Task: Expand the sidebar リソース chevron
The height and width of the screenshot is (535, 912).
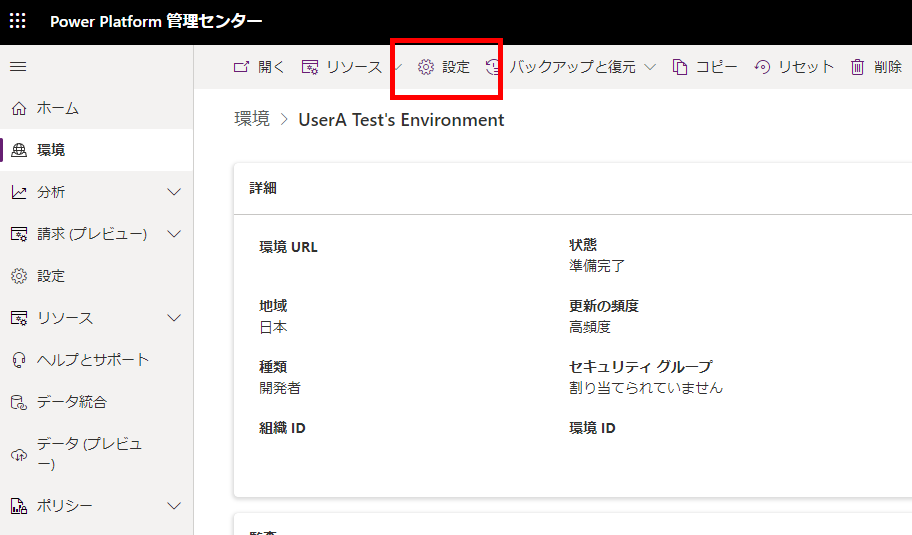Action: coord(174,318)
